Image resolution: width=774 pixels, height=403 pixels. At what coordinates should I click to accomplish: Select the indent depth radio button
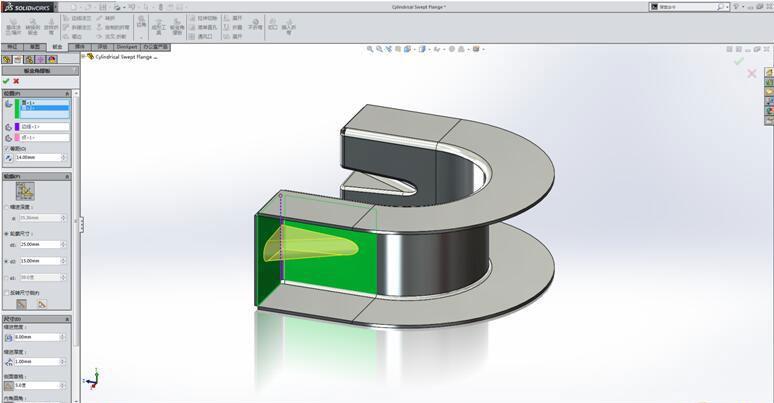(6, 207)
